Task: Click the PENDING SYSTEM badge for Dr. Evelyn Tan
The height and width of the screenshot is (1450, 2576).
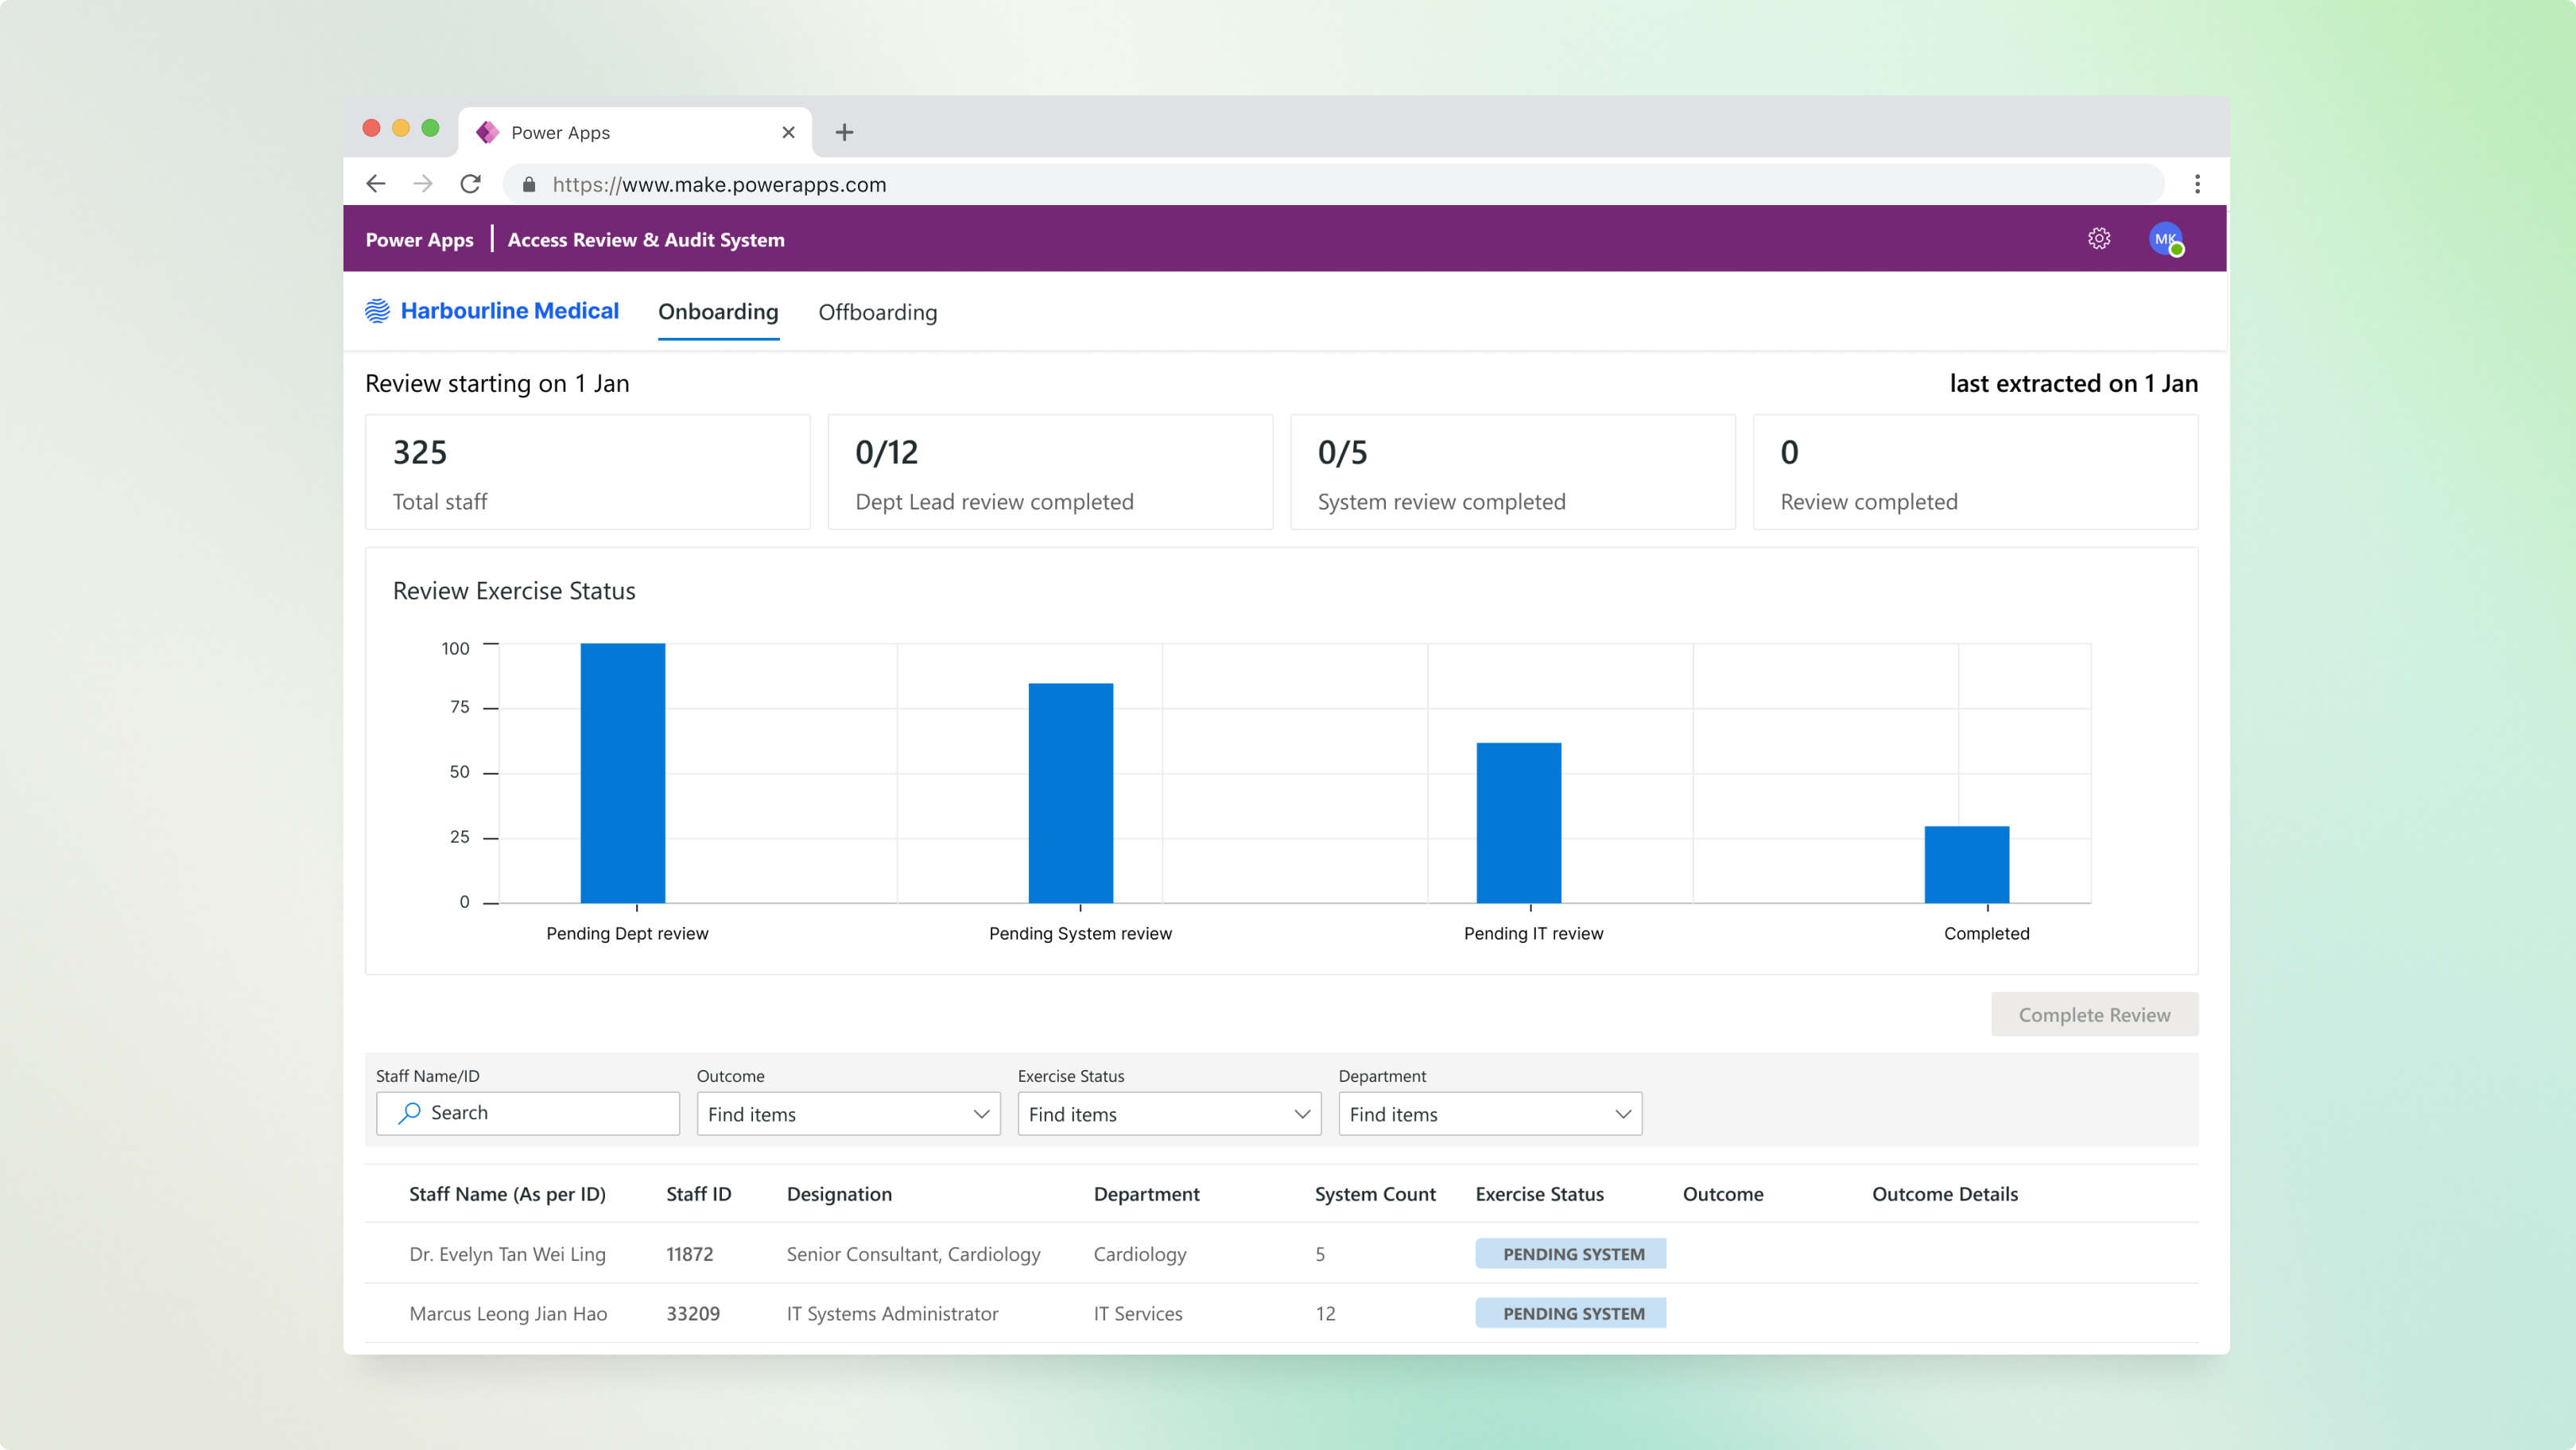Action: (x=1570, y=1253)
